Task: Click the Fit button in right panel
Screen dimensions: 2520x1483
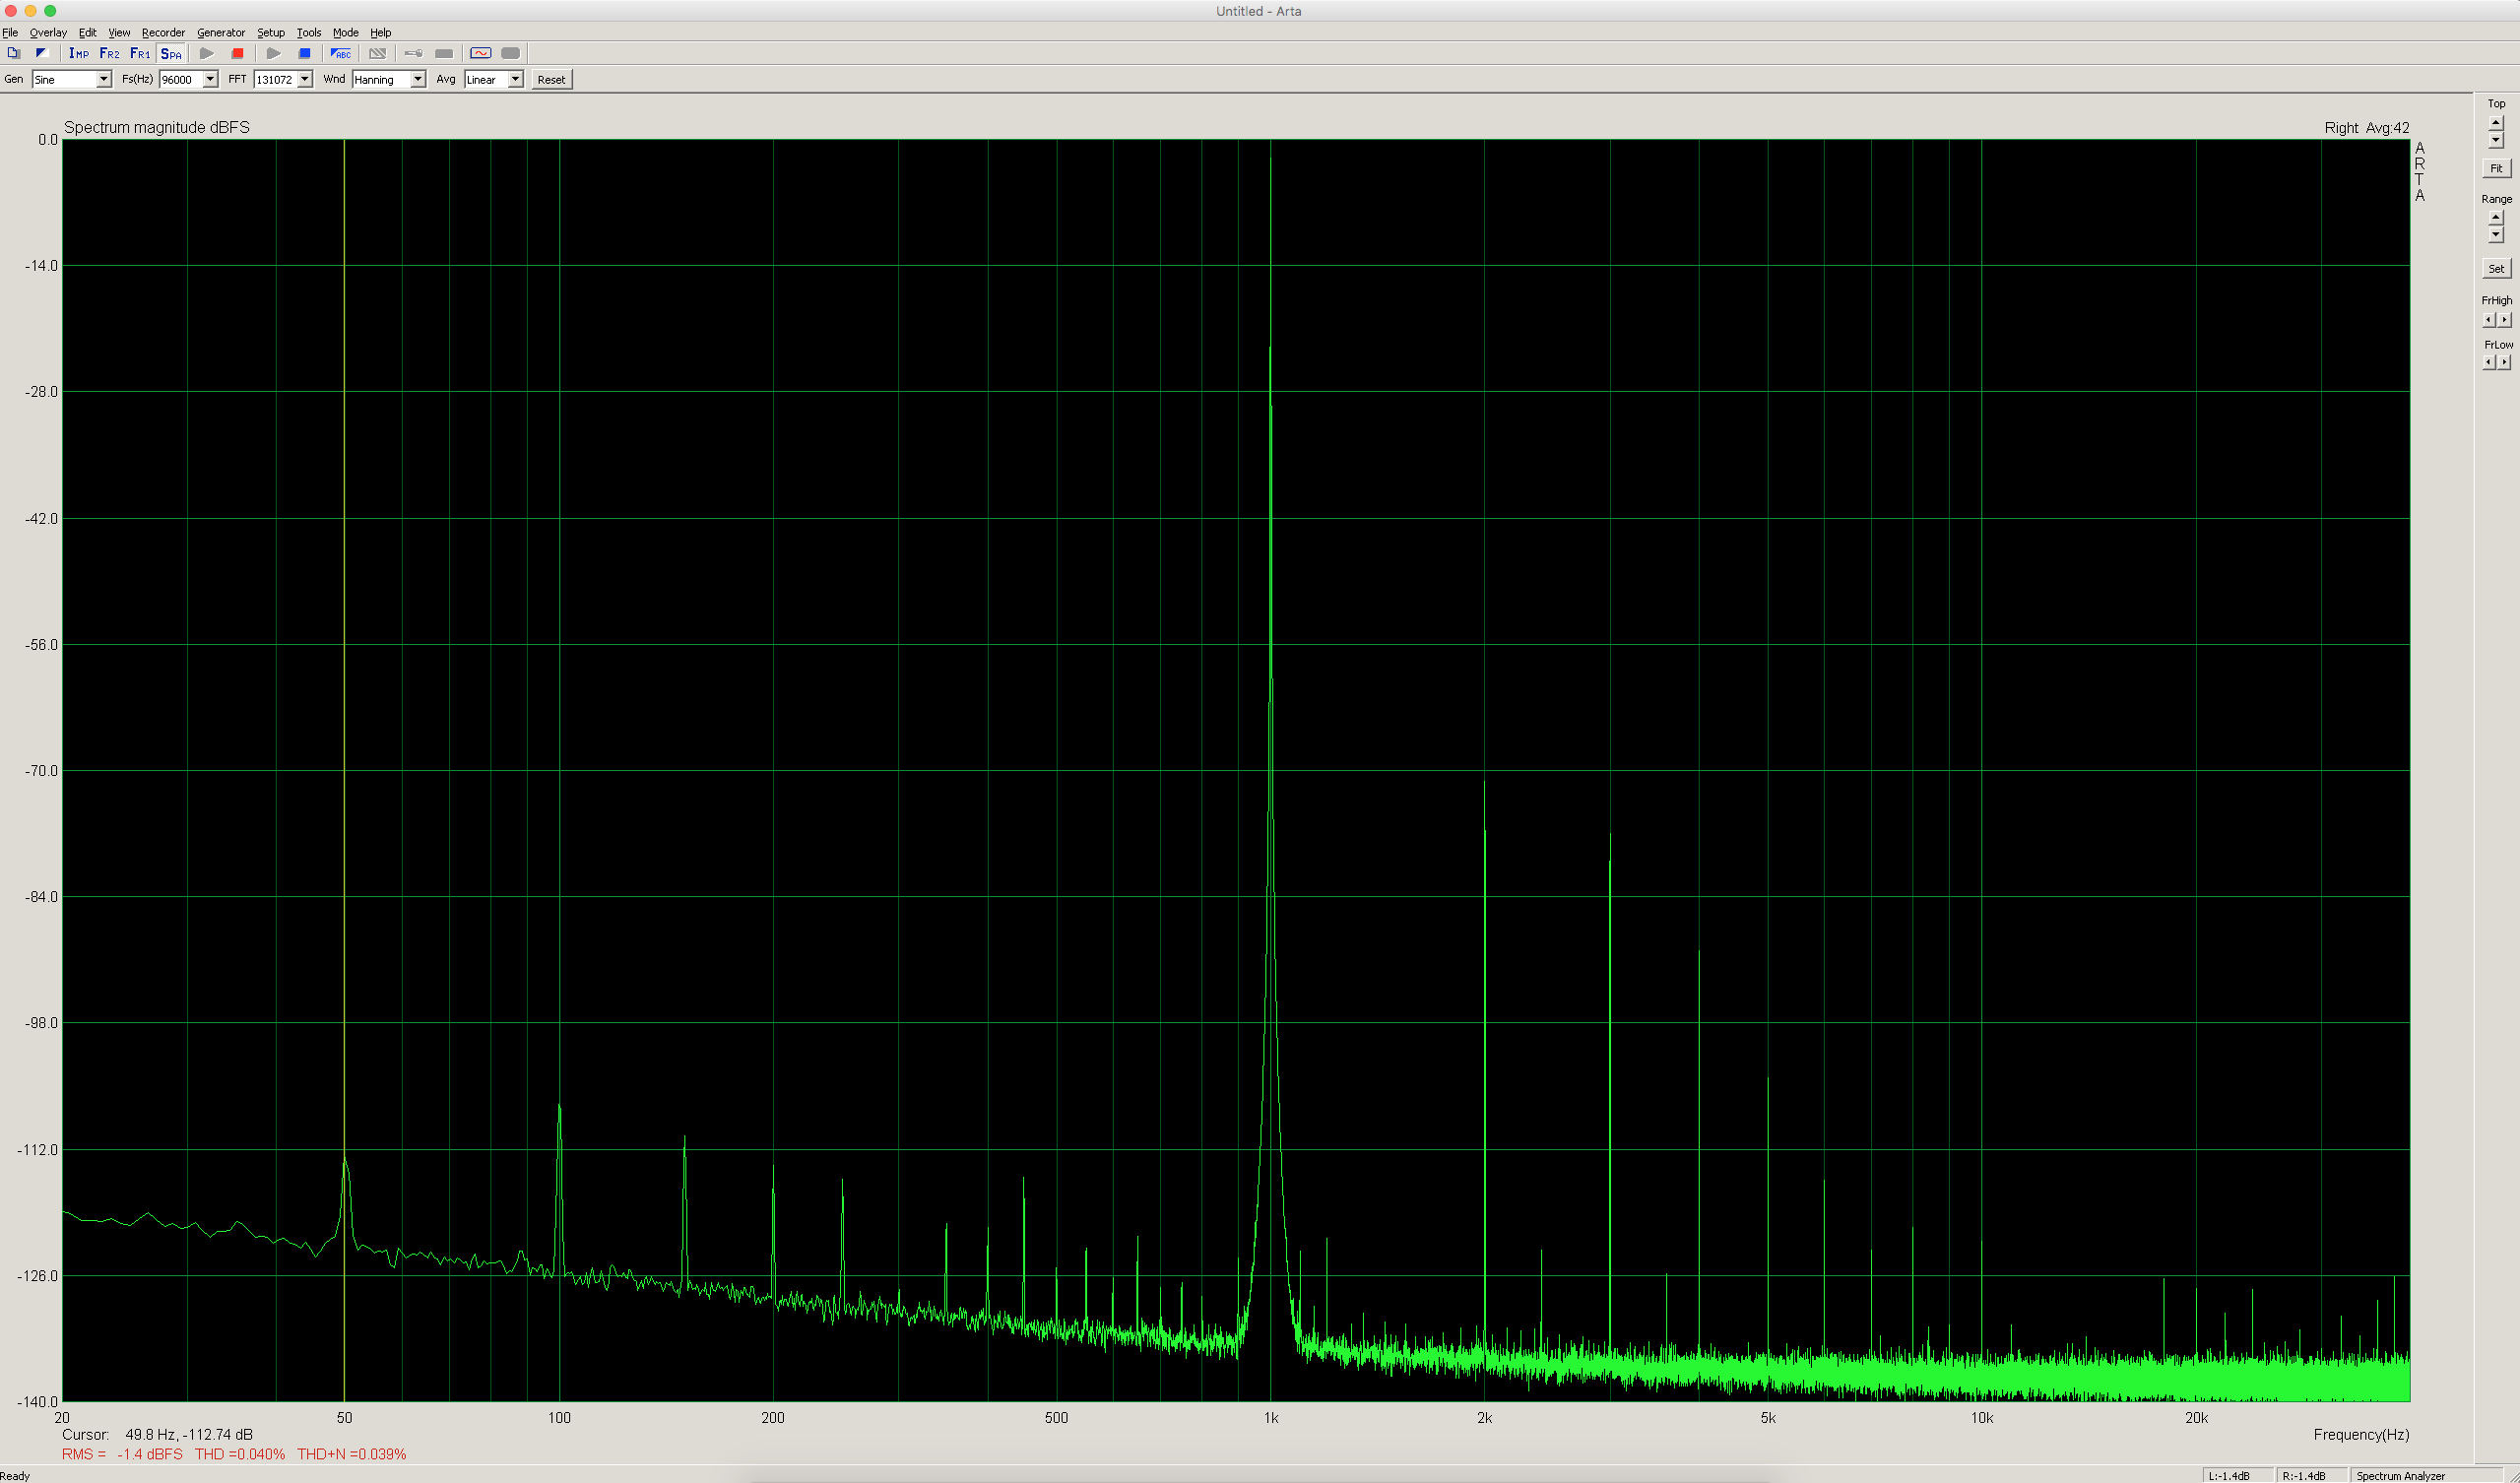Action: [x=2496, y=169]
